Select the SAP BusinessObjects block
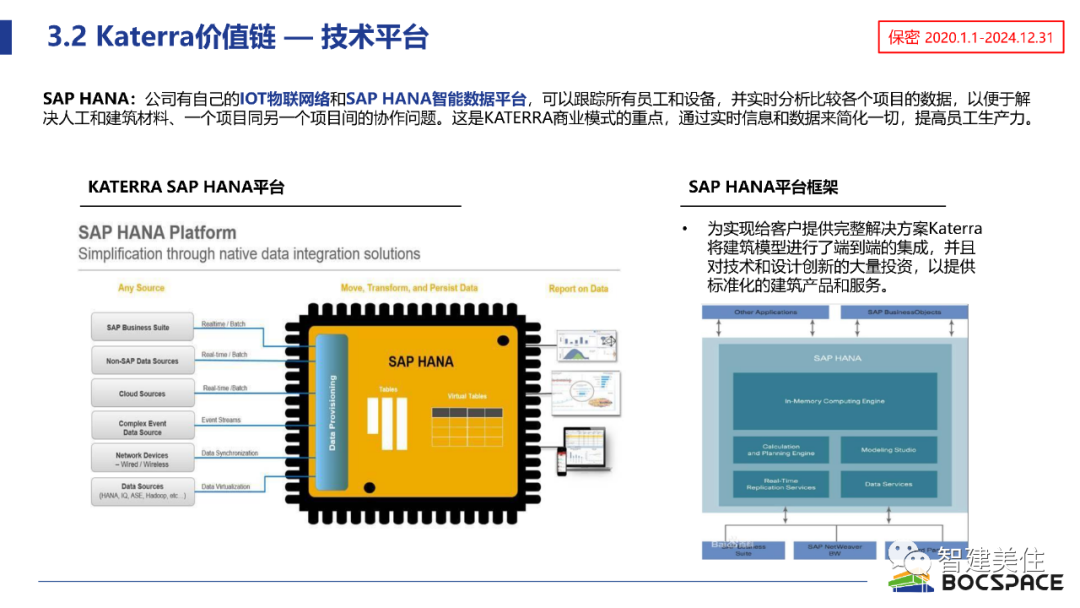 (904, 313)
